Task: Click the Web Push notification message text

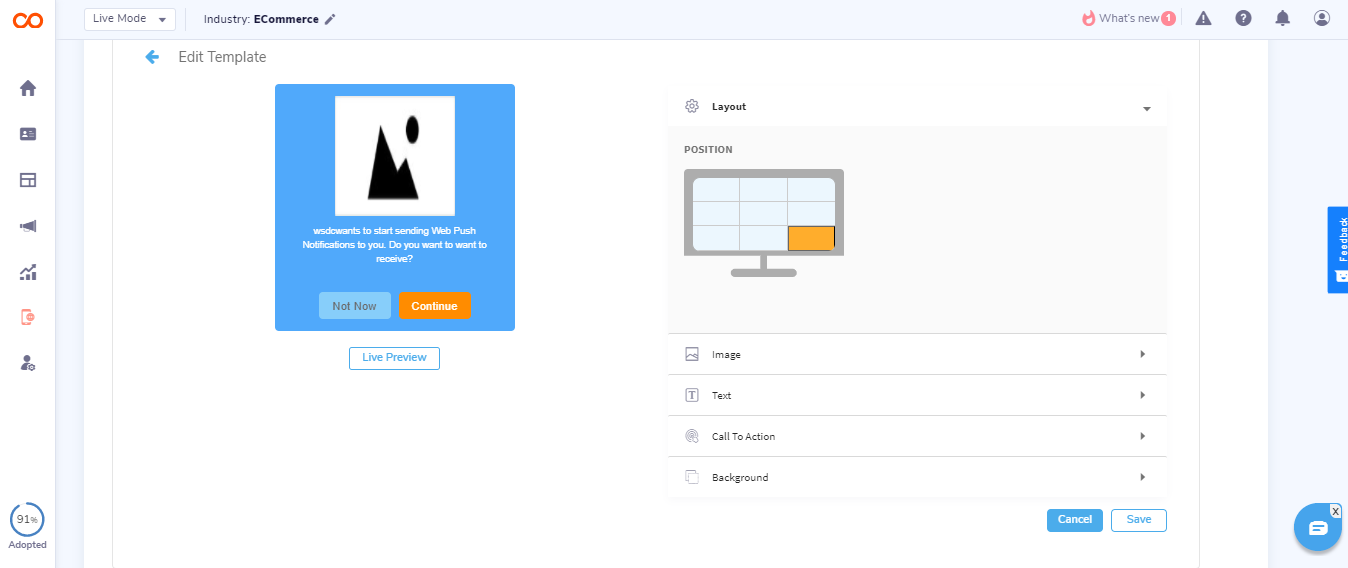Action: (394, 244)
